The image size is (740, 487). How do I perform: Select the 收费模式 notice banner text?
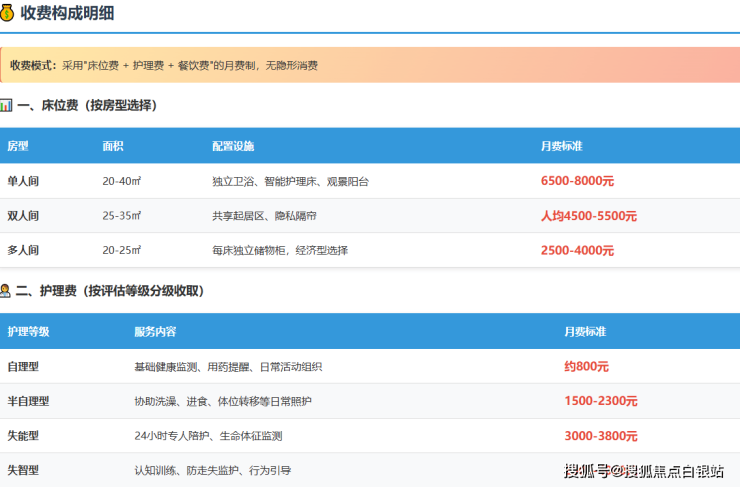pyautogui.click(x=164, y=65)
